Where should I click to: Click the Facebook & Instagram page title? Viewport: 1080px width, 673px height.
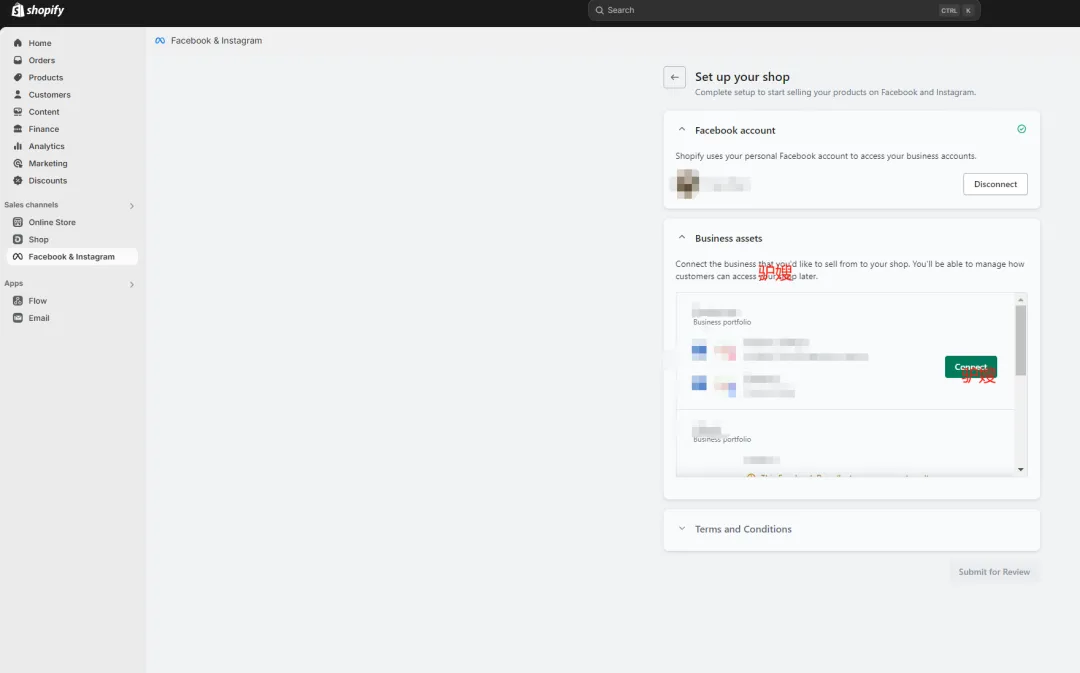click(x=216, y=41)
